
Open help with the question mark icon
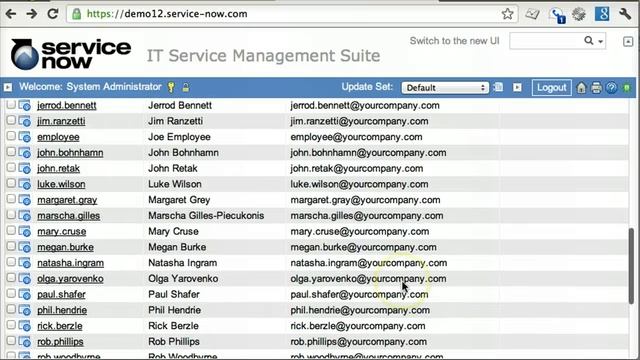611,87
